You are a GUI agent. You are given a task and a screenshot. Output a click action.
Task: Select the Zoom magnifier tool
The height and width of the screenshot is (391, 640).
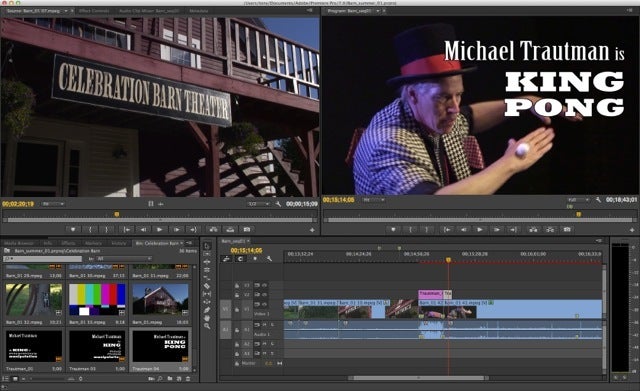pos(207,326)
